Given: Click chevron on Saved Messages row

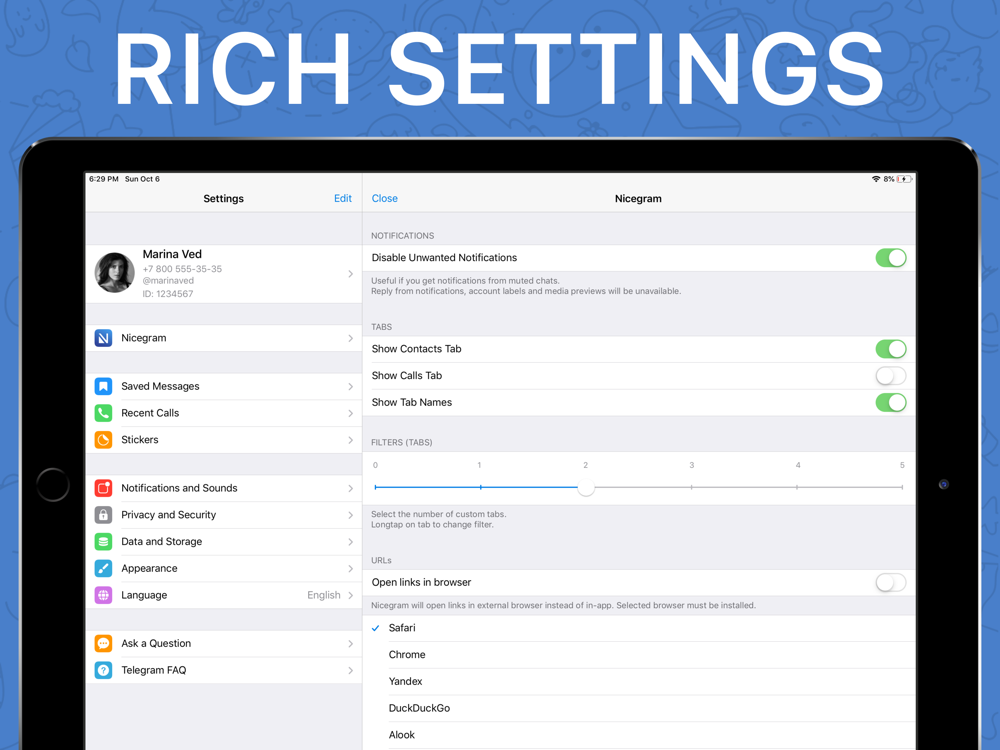Looking at the screenshot, I should (x=351, y=387).
